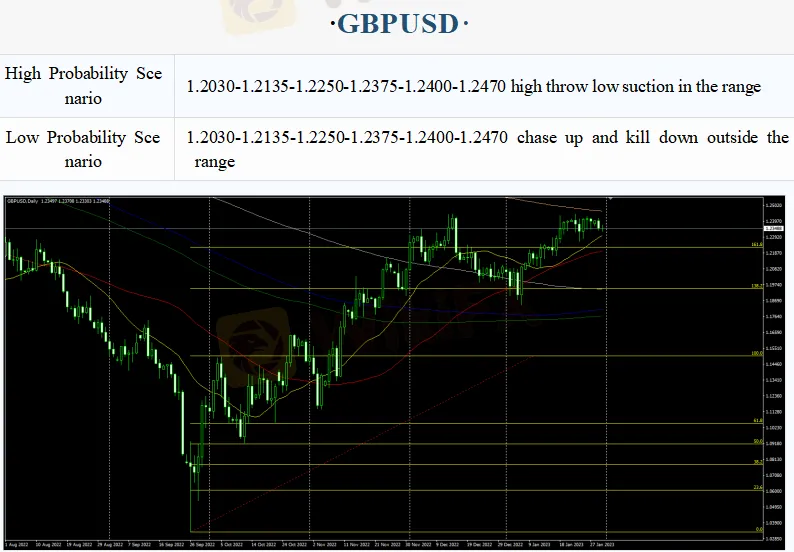Click the 38.2 Fibonacci level label

[x=758, y=463]
